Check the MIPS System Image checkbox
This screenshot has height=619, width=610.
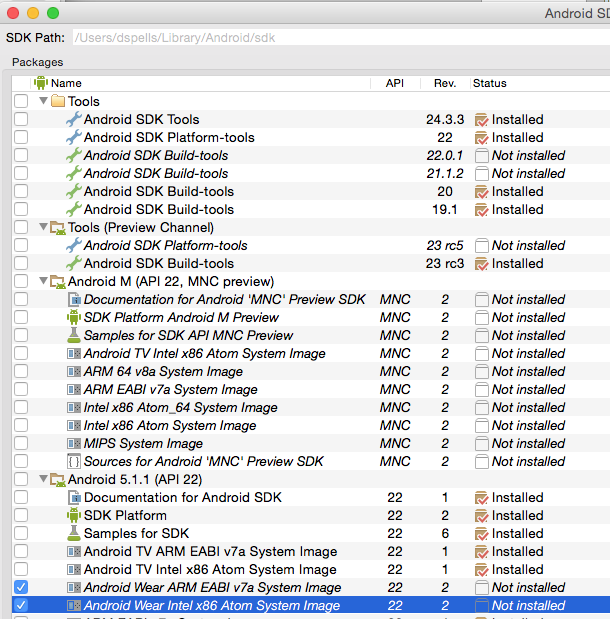[x=21, y=443]
